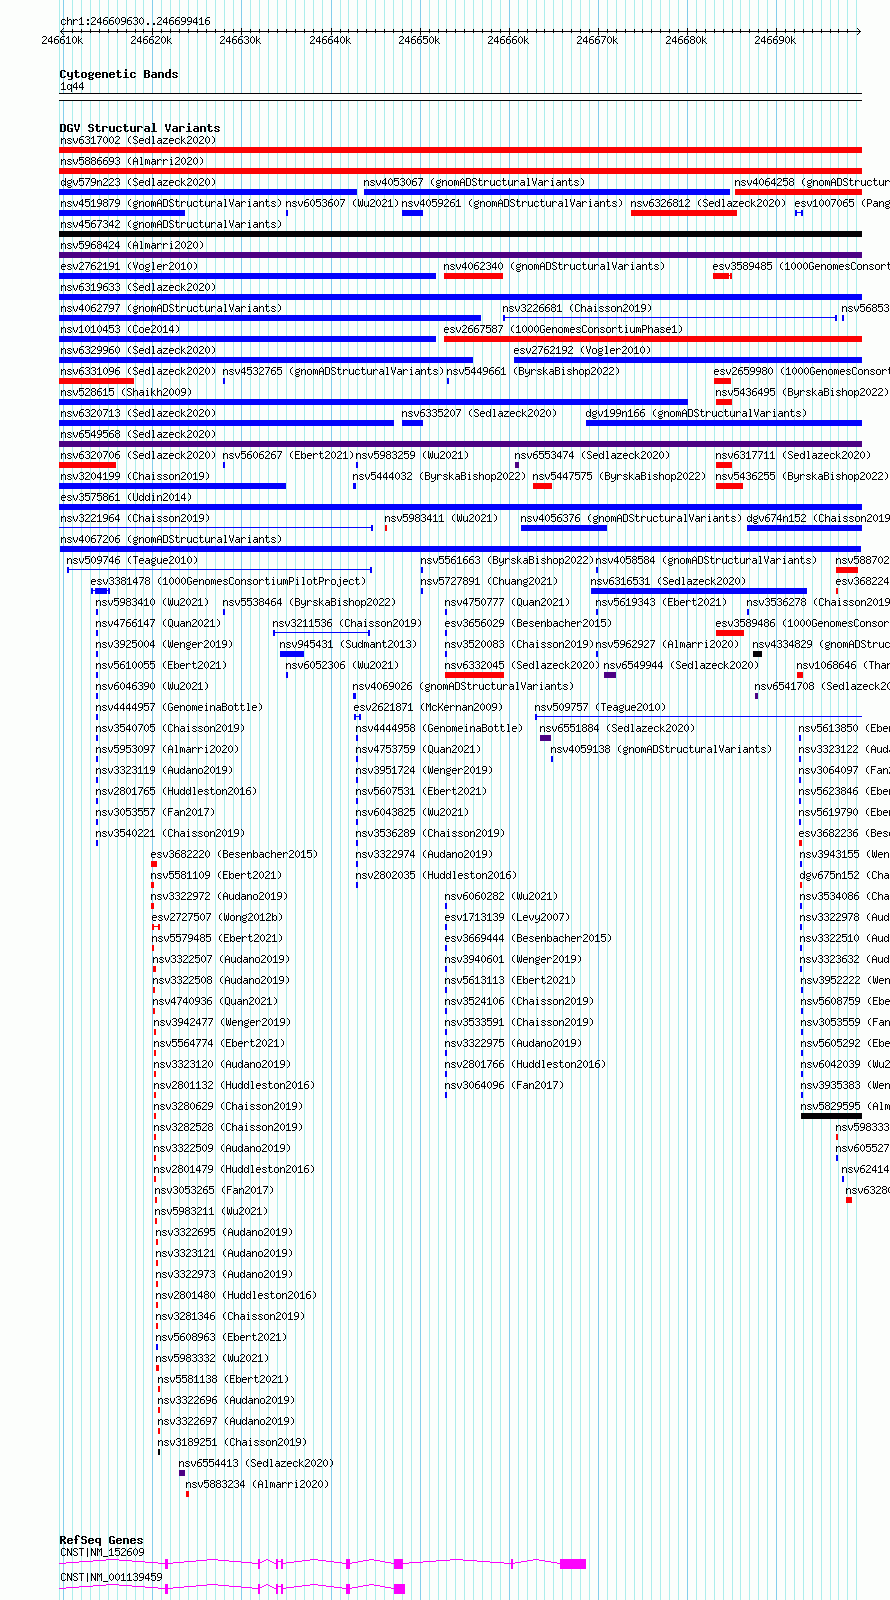Open nsv5606267 (Ebert2021) label
Viewport: 890px width, 1600px height.
click(287, 455)
